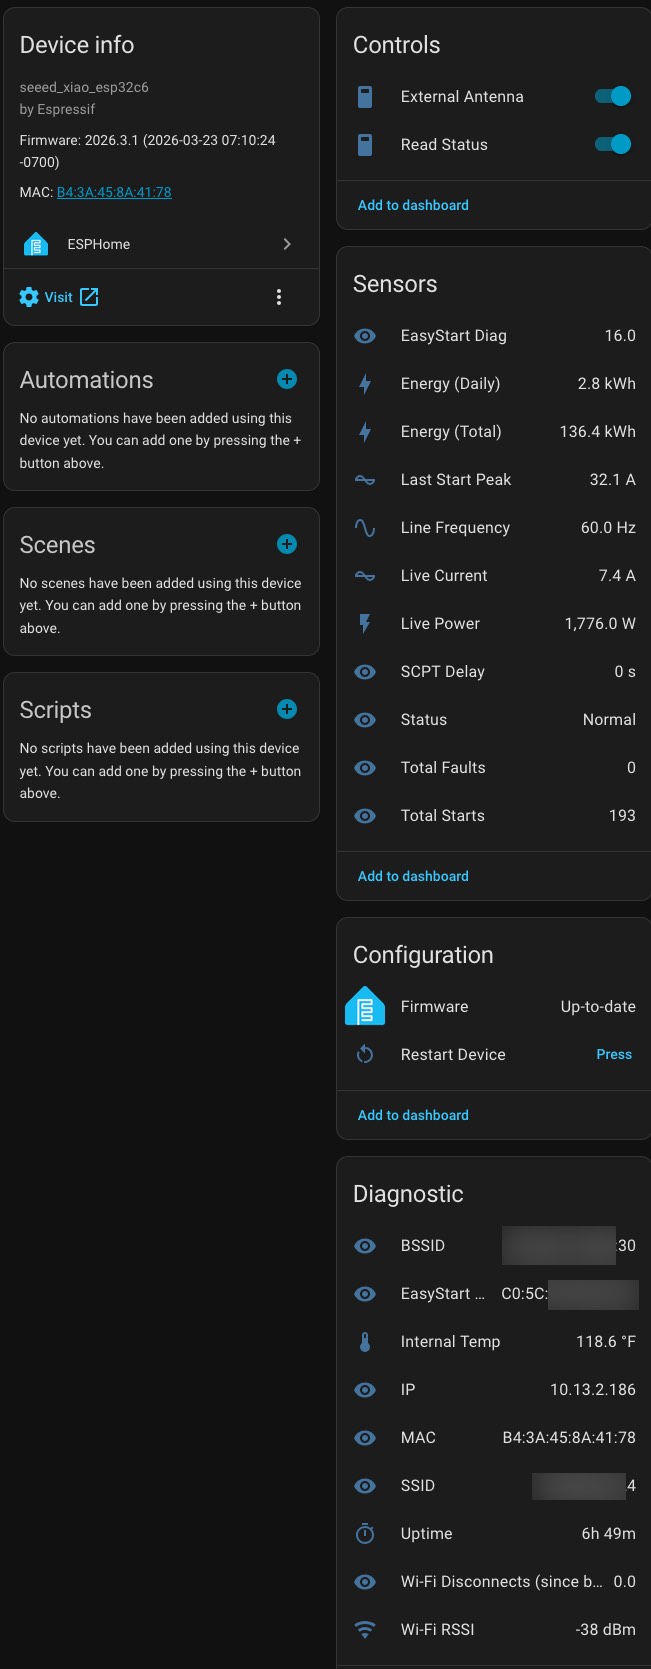Open the three-dot device menu
Viewport: 651px width, 1669px height.
coord(279,297)
